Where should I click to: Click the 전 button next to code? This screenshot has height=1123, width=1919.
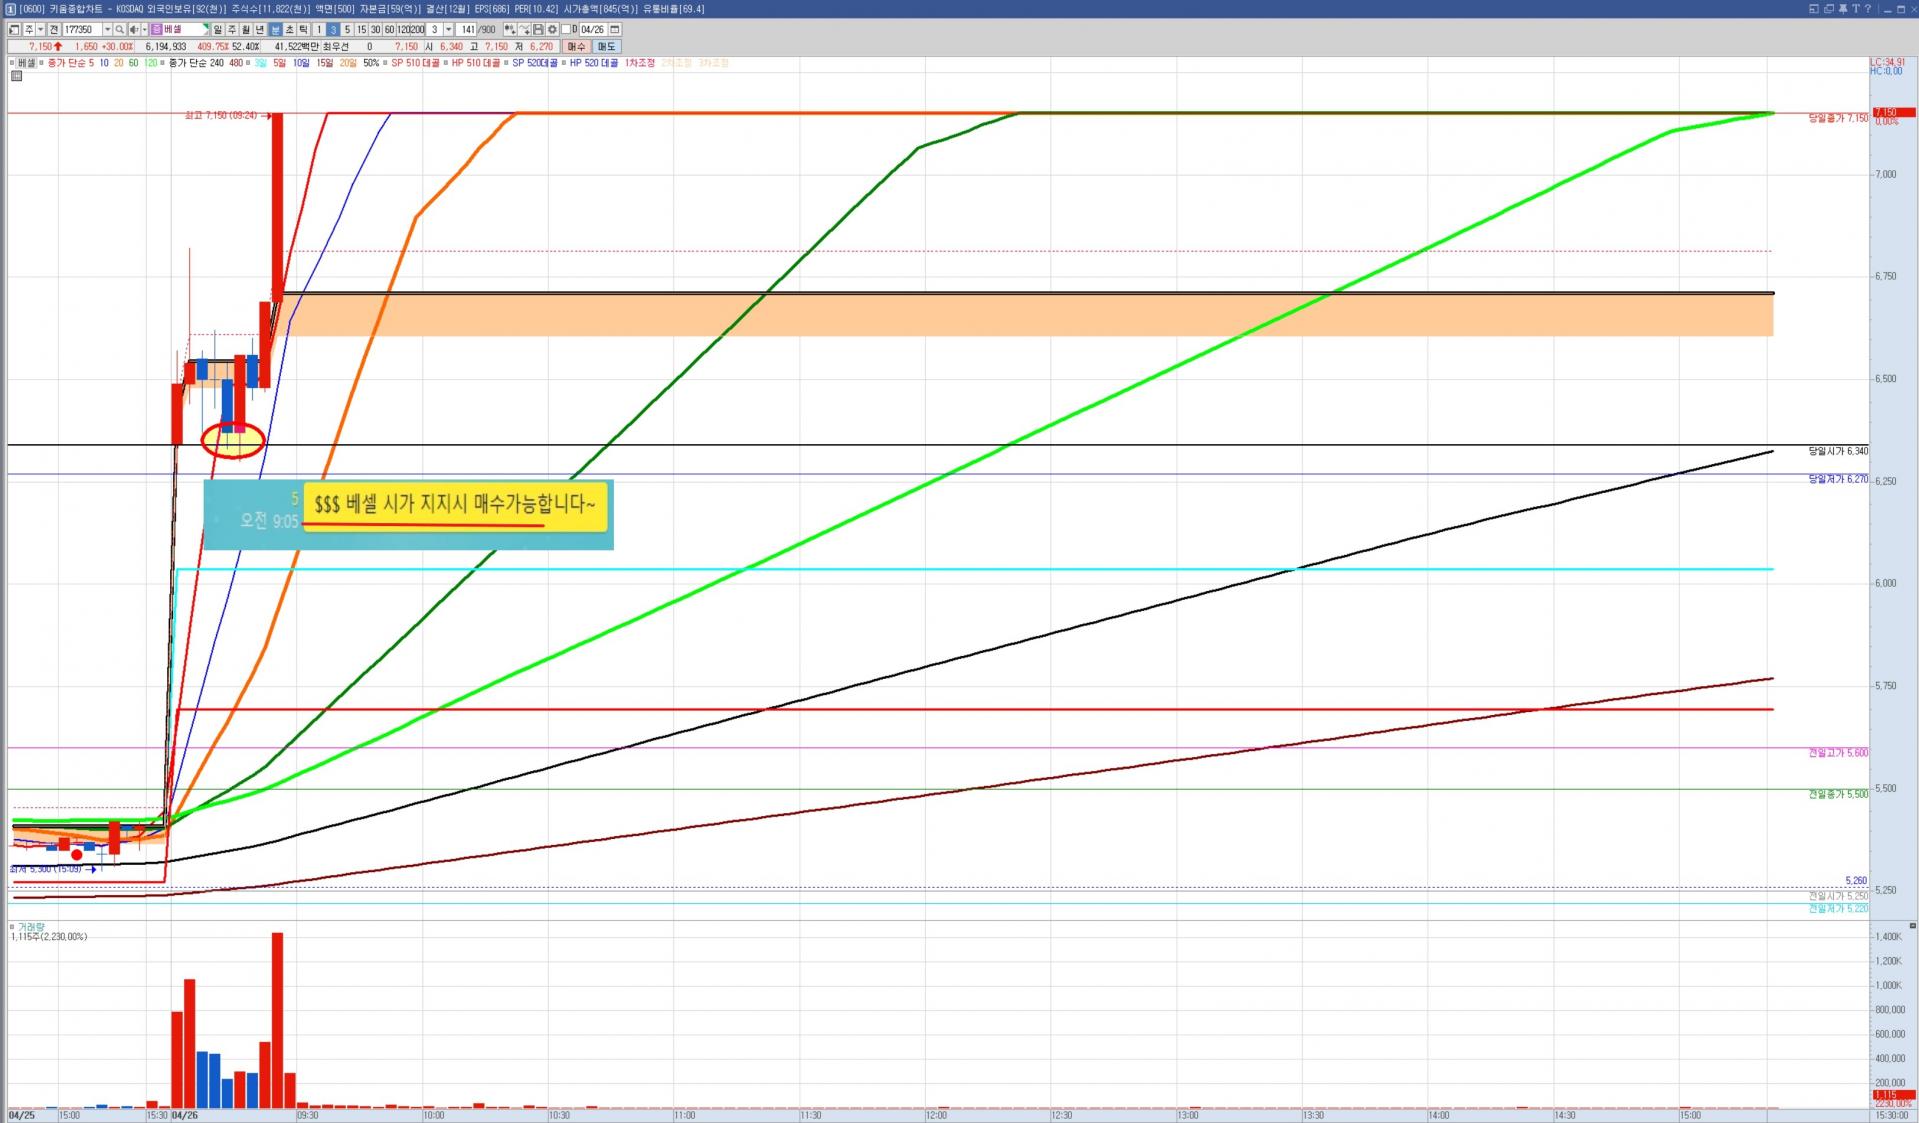point(54,30)
